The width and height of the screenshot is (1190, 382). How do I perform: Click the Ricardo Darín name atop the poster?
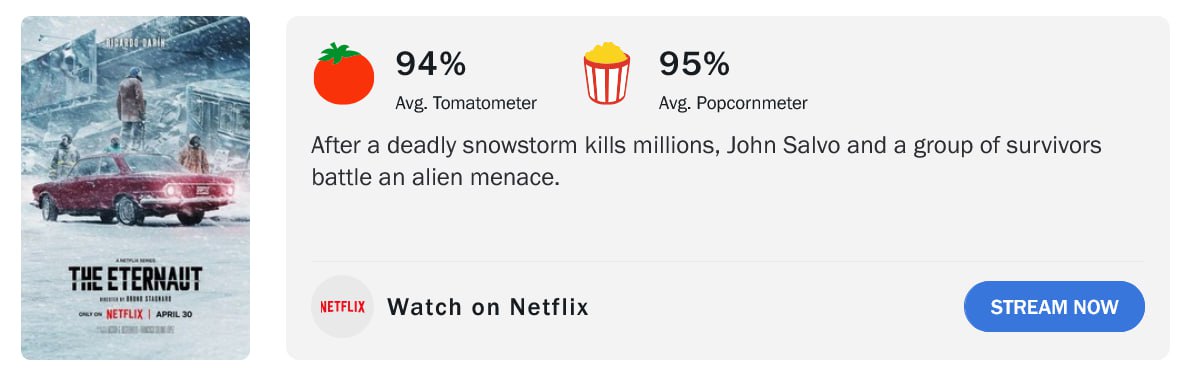tap(136, 42)
